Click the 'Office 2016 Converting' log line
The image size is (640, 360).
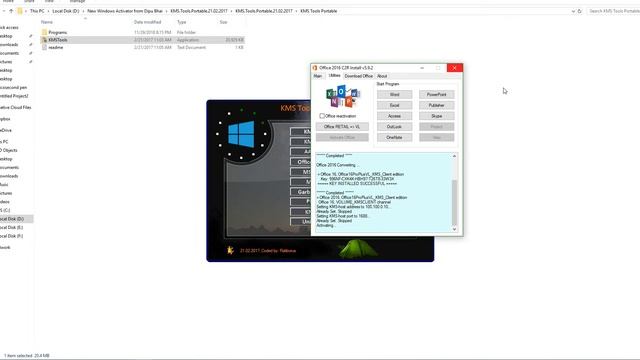pos(338,165)
